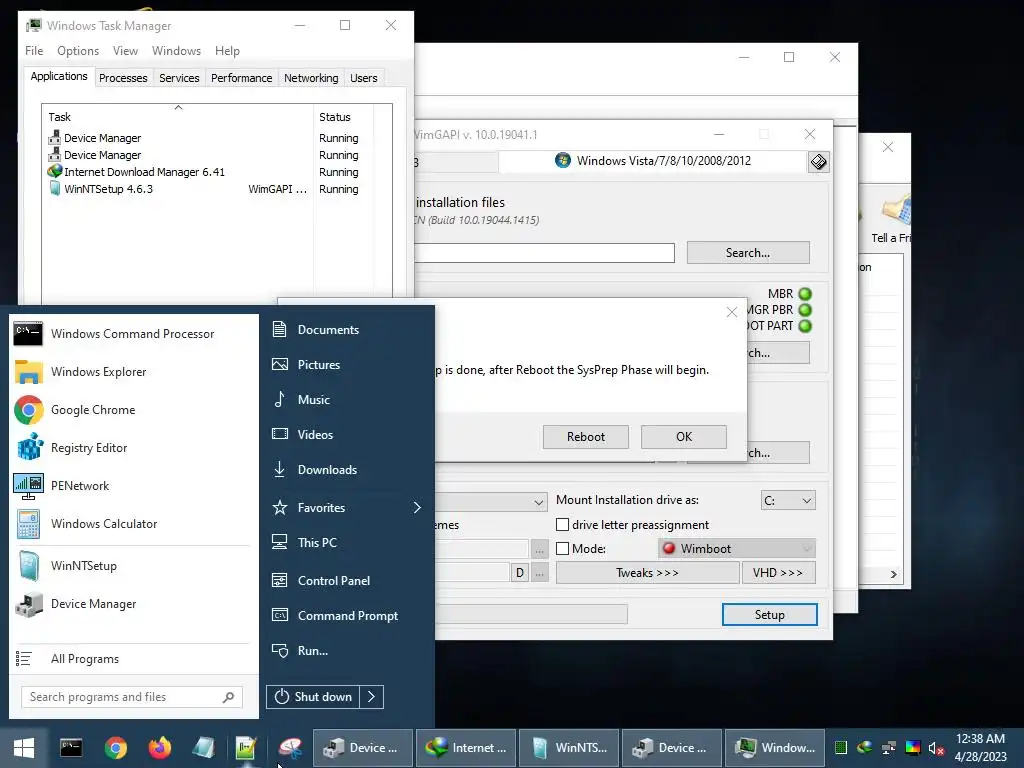Open Device Manager from start menu list
This screenshot has width=1024, height=768.
[133, 604]
